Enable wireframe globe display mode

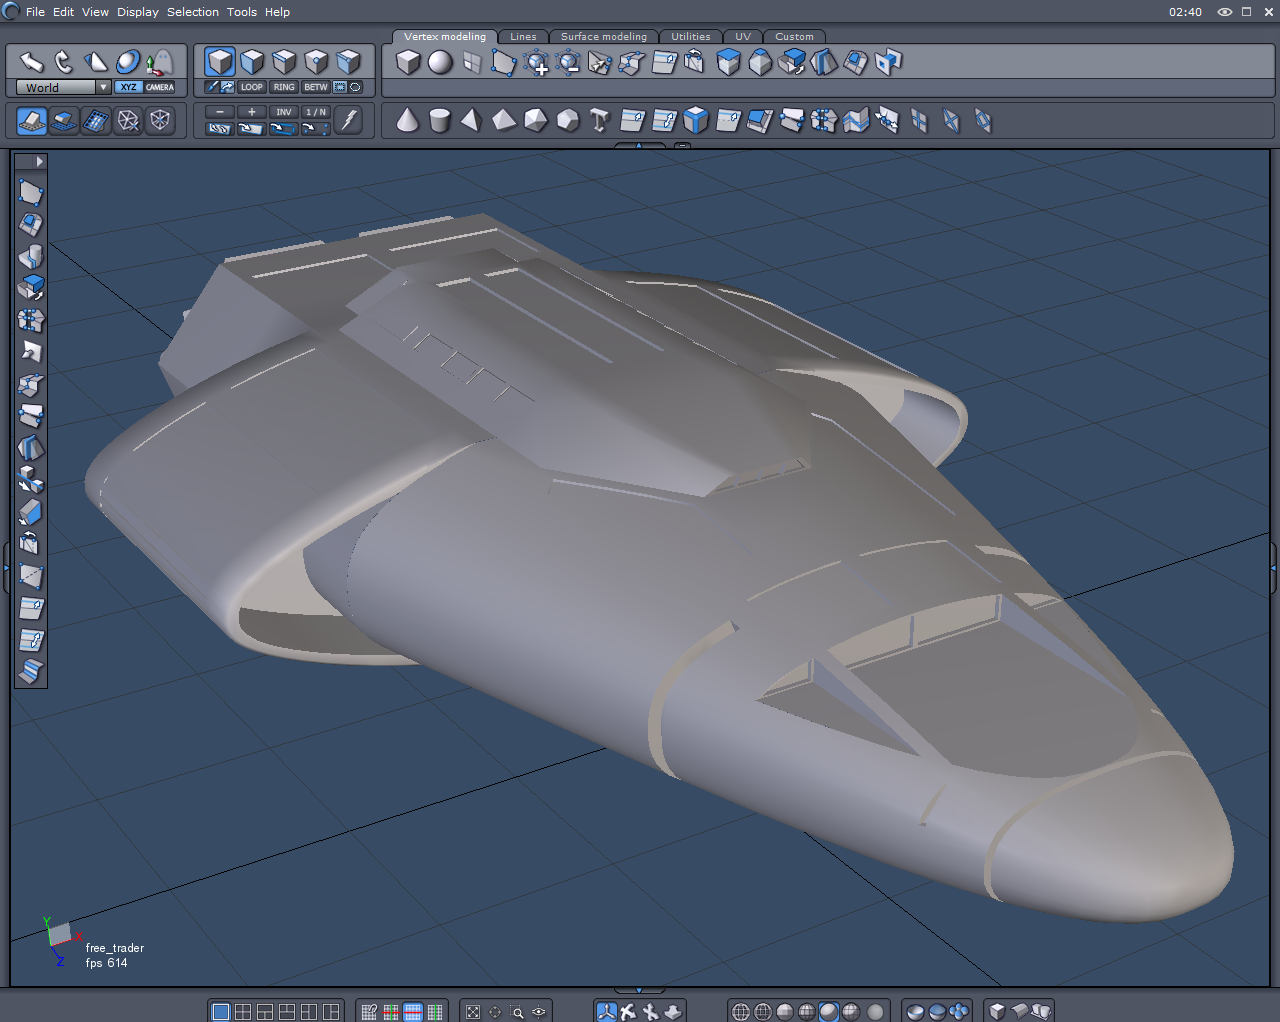click(x=741, y=1012)
